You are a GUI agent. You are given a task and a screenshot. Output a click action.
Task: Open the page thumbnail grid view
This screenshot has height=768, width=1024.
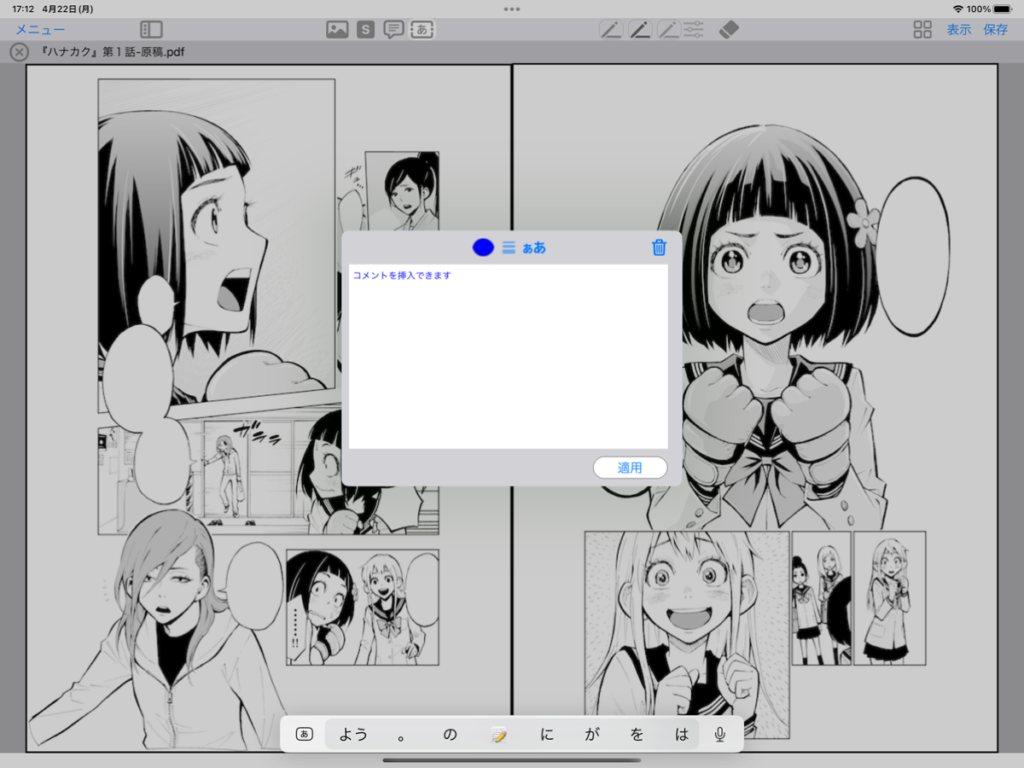pyautogui.click(x=922, y=29)
